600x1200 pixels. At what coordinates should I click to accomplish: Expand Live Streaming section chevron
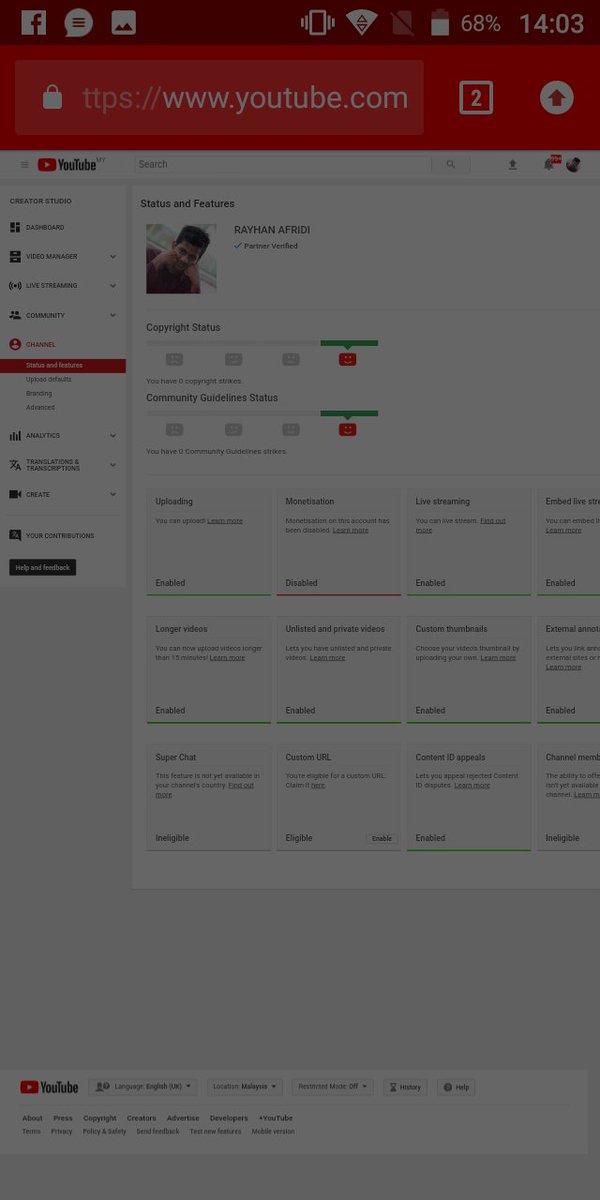point(113,286)
